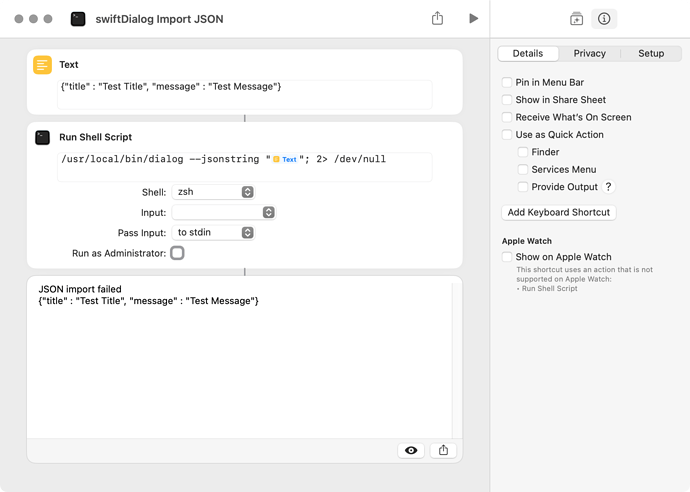Viewport: 690px width, 492px height.
Task: Select the Run Shell Script action title
Action: point(95,137)
